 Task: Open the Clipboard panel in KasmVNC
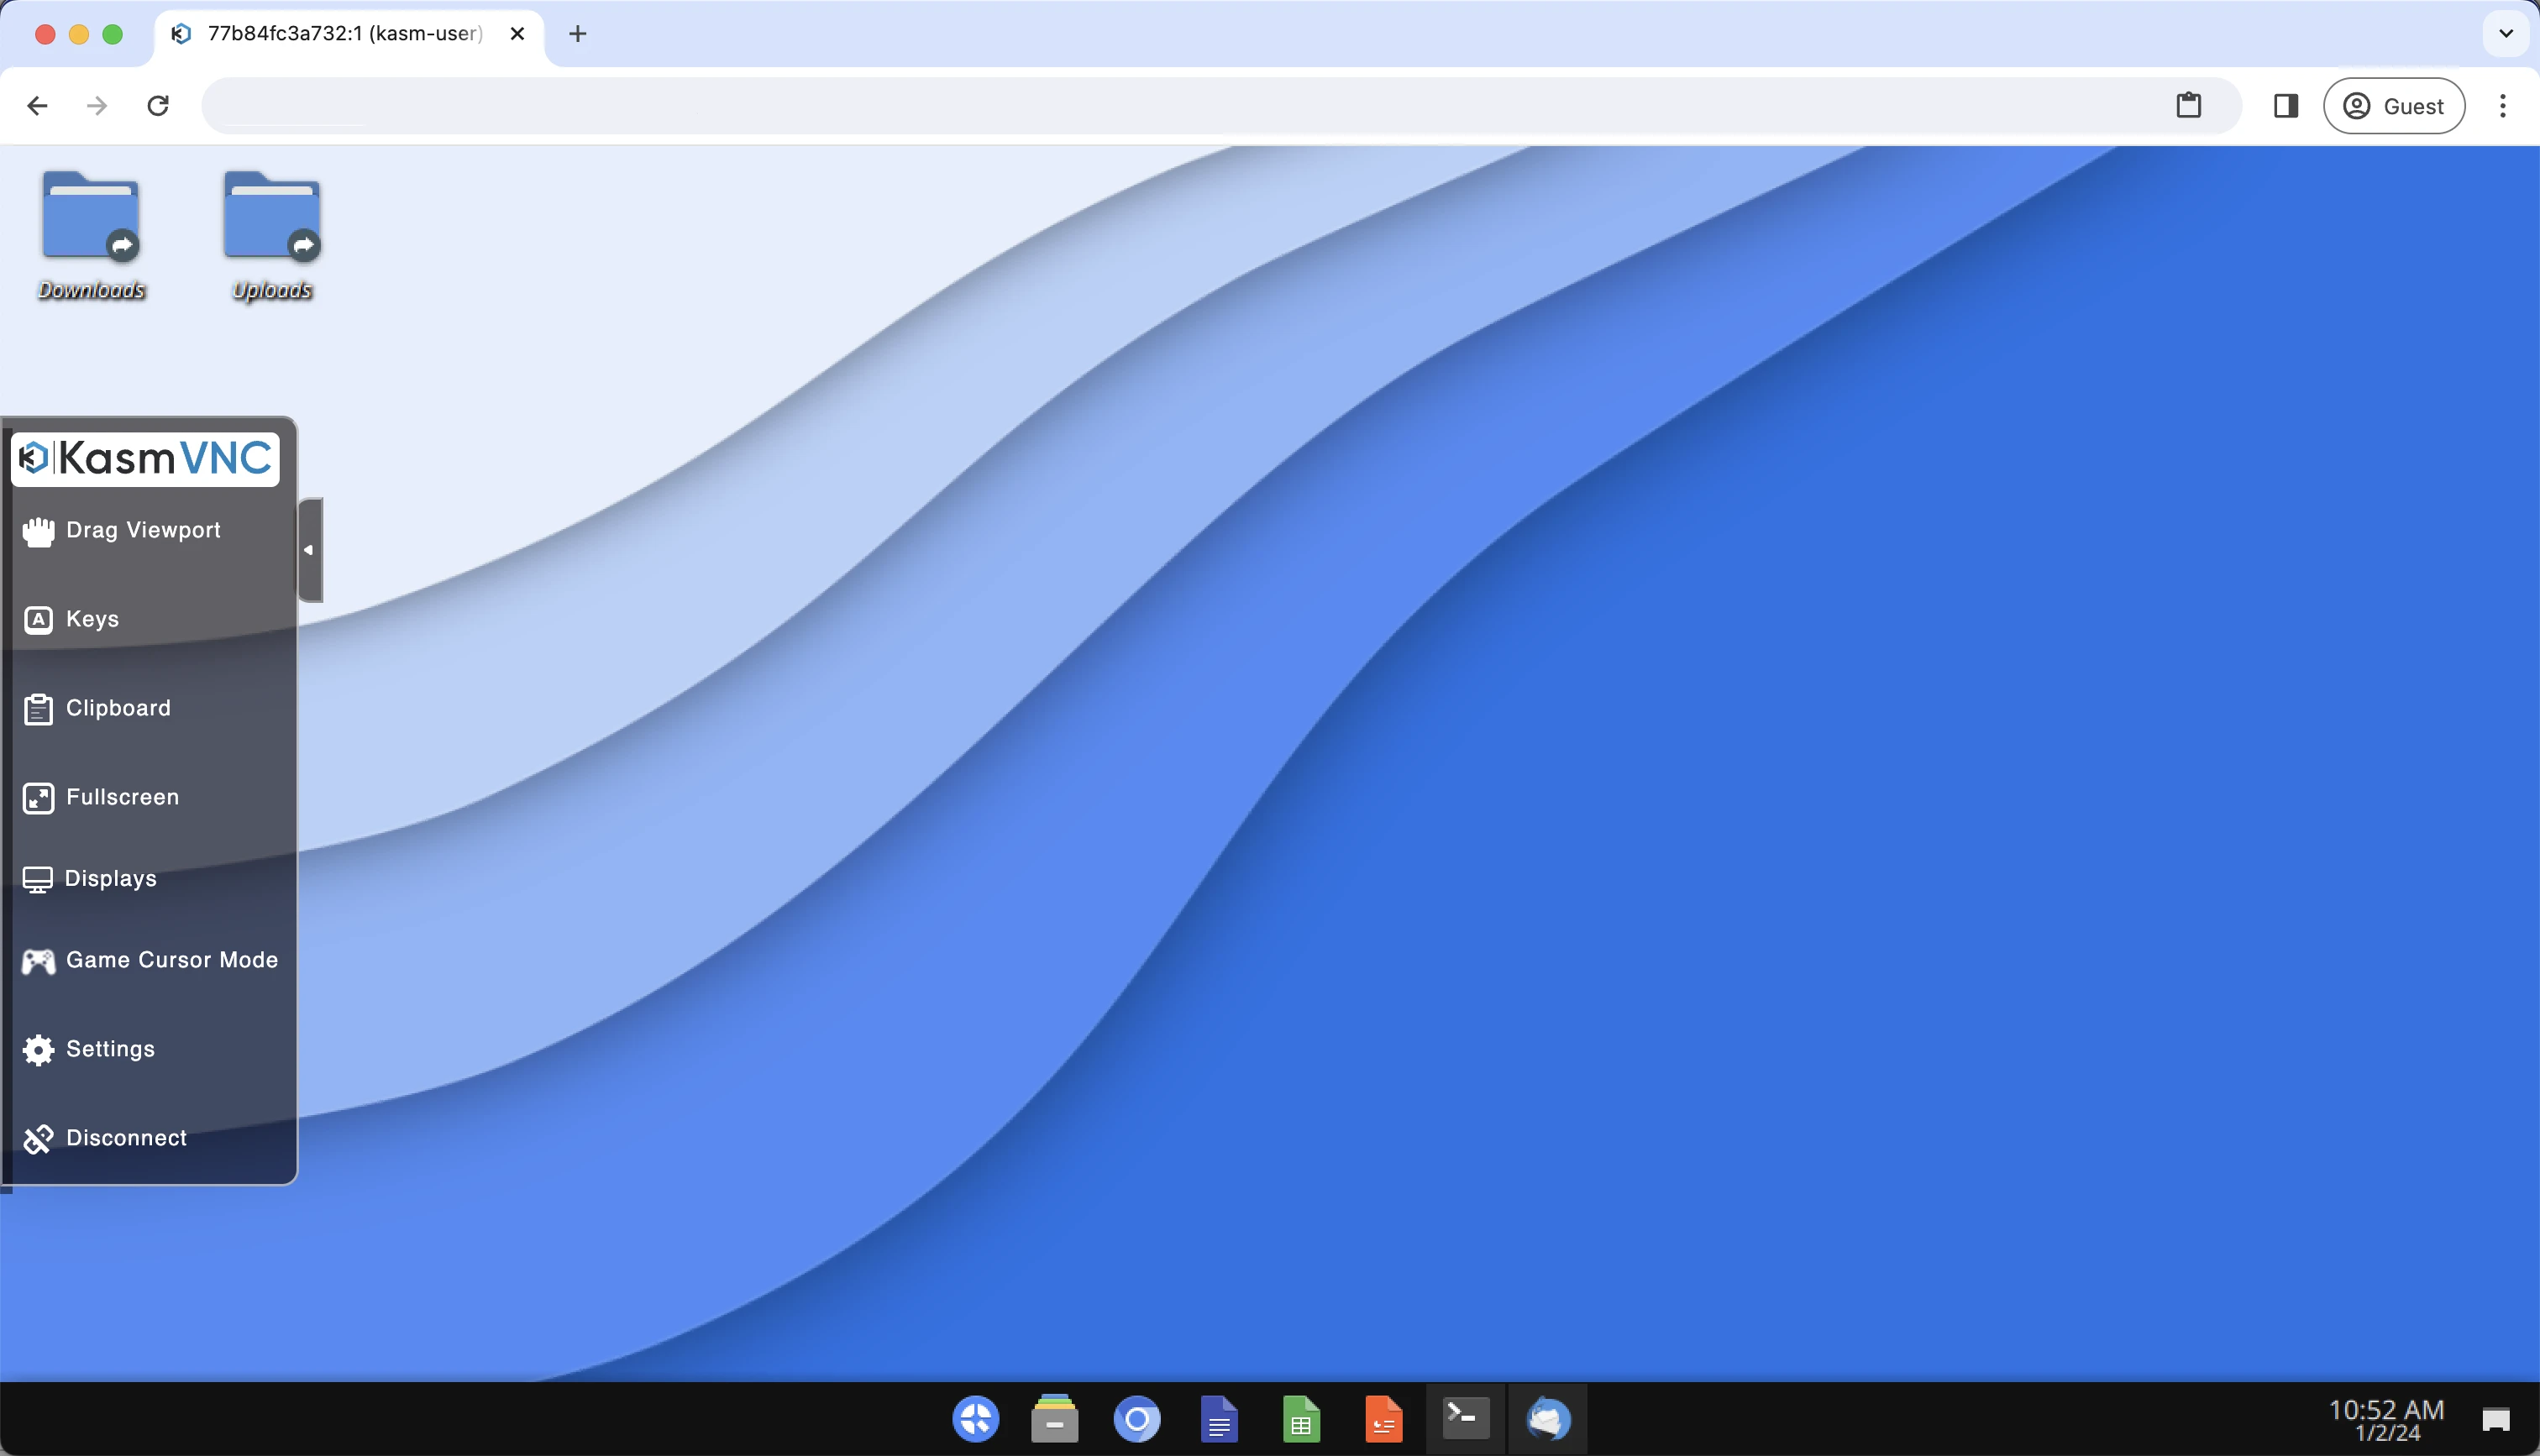coord(117,707)
